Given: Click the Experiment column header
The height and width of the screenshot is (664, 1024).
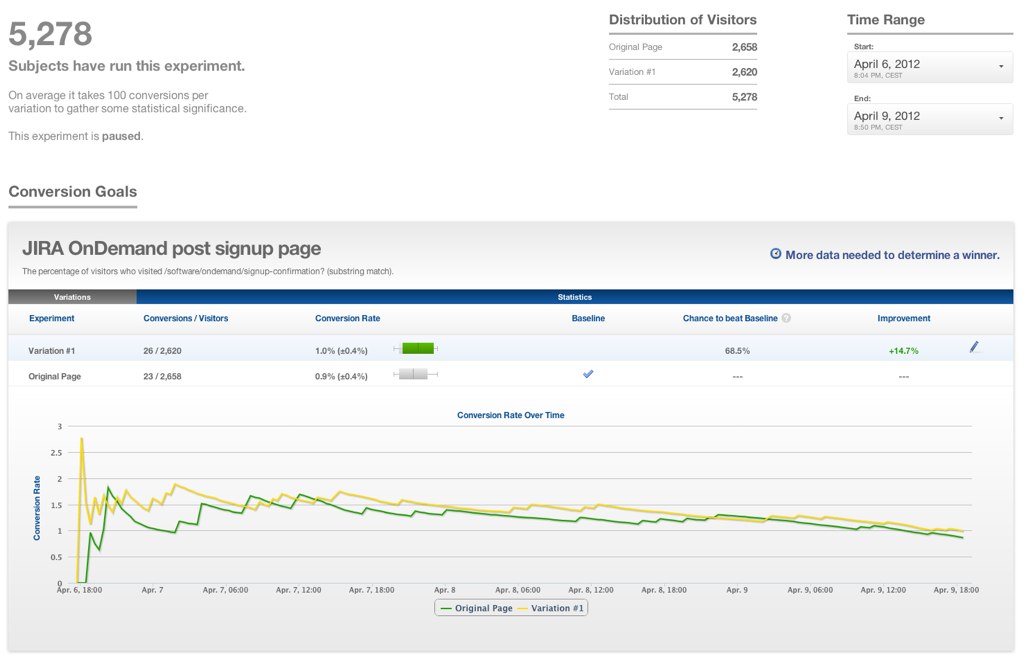Looking at the screenshot, I should [x=52, y=318].
